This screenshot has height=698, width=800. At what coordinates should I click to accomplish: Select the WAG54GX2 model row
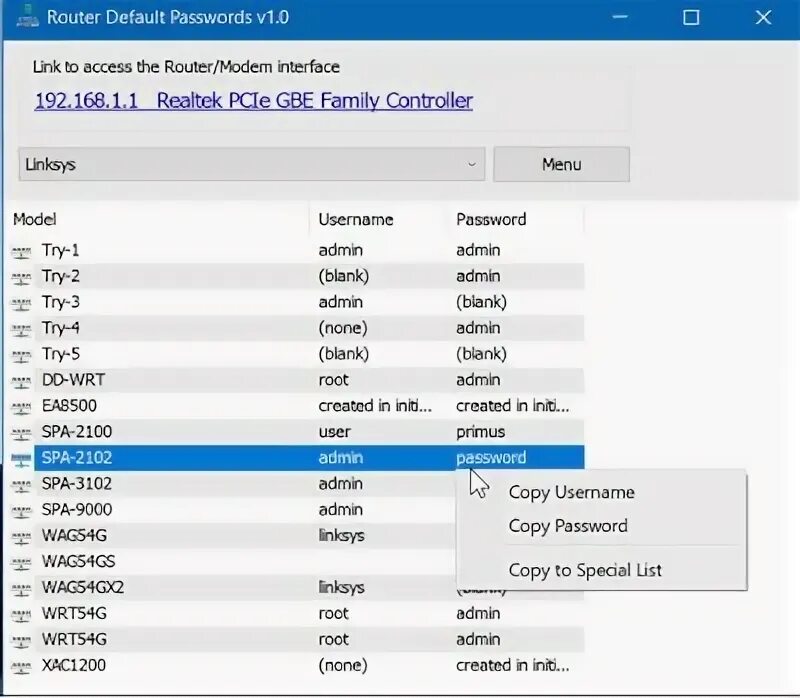point(232,588)
